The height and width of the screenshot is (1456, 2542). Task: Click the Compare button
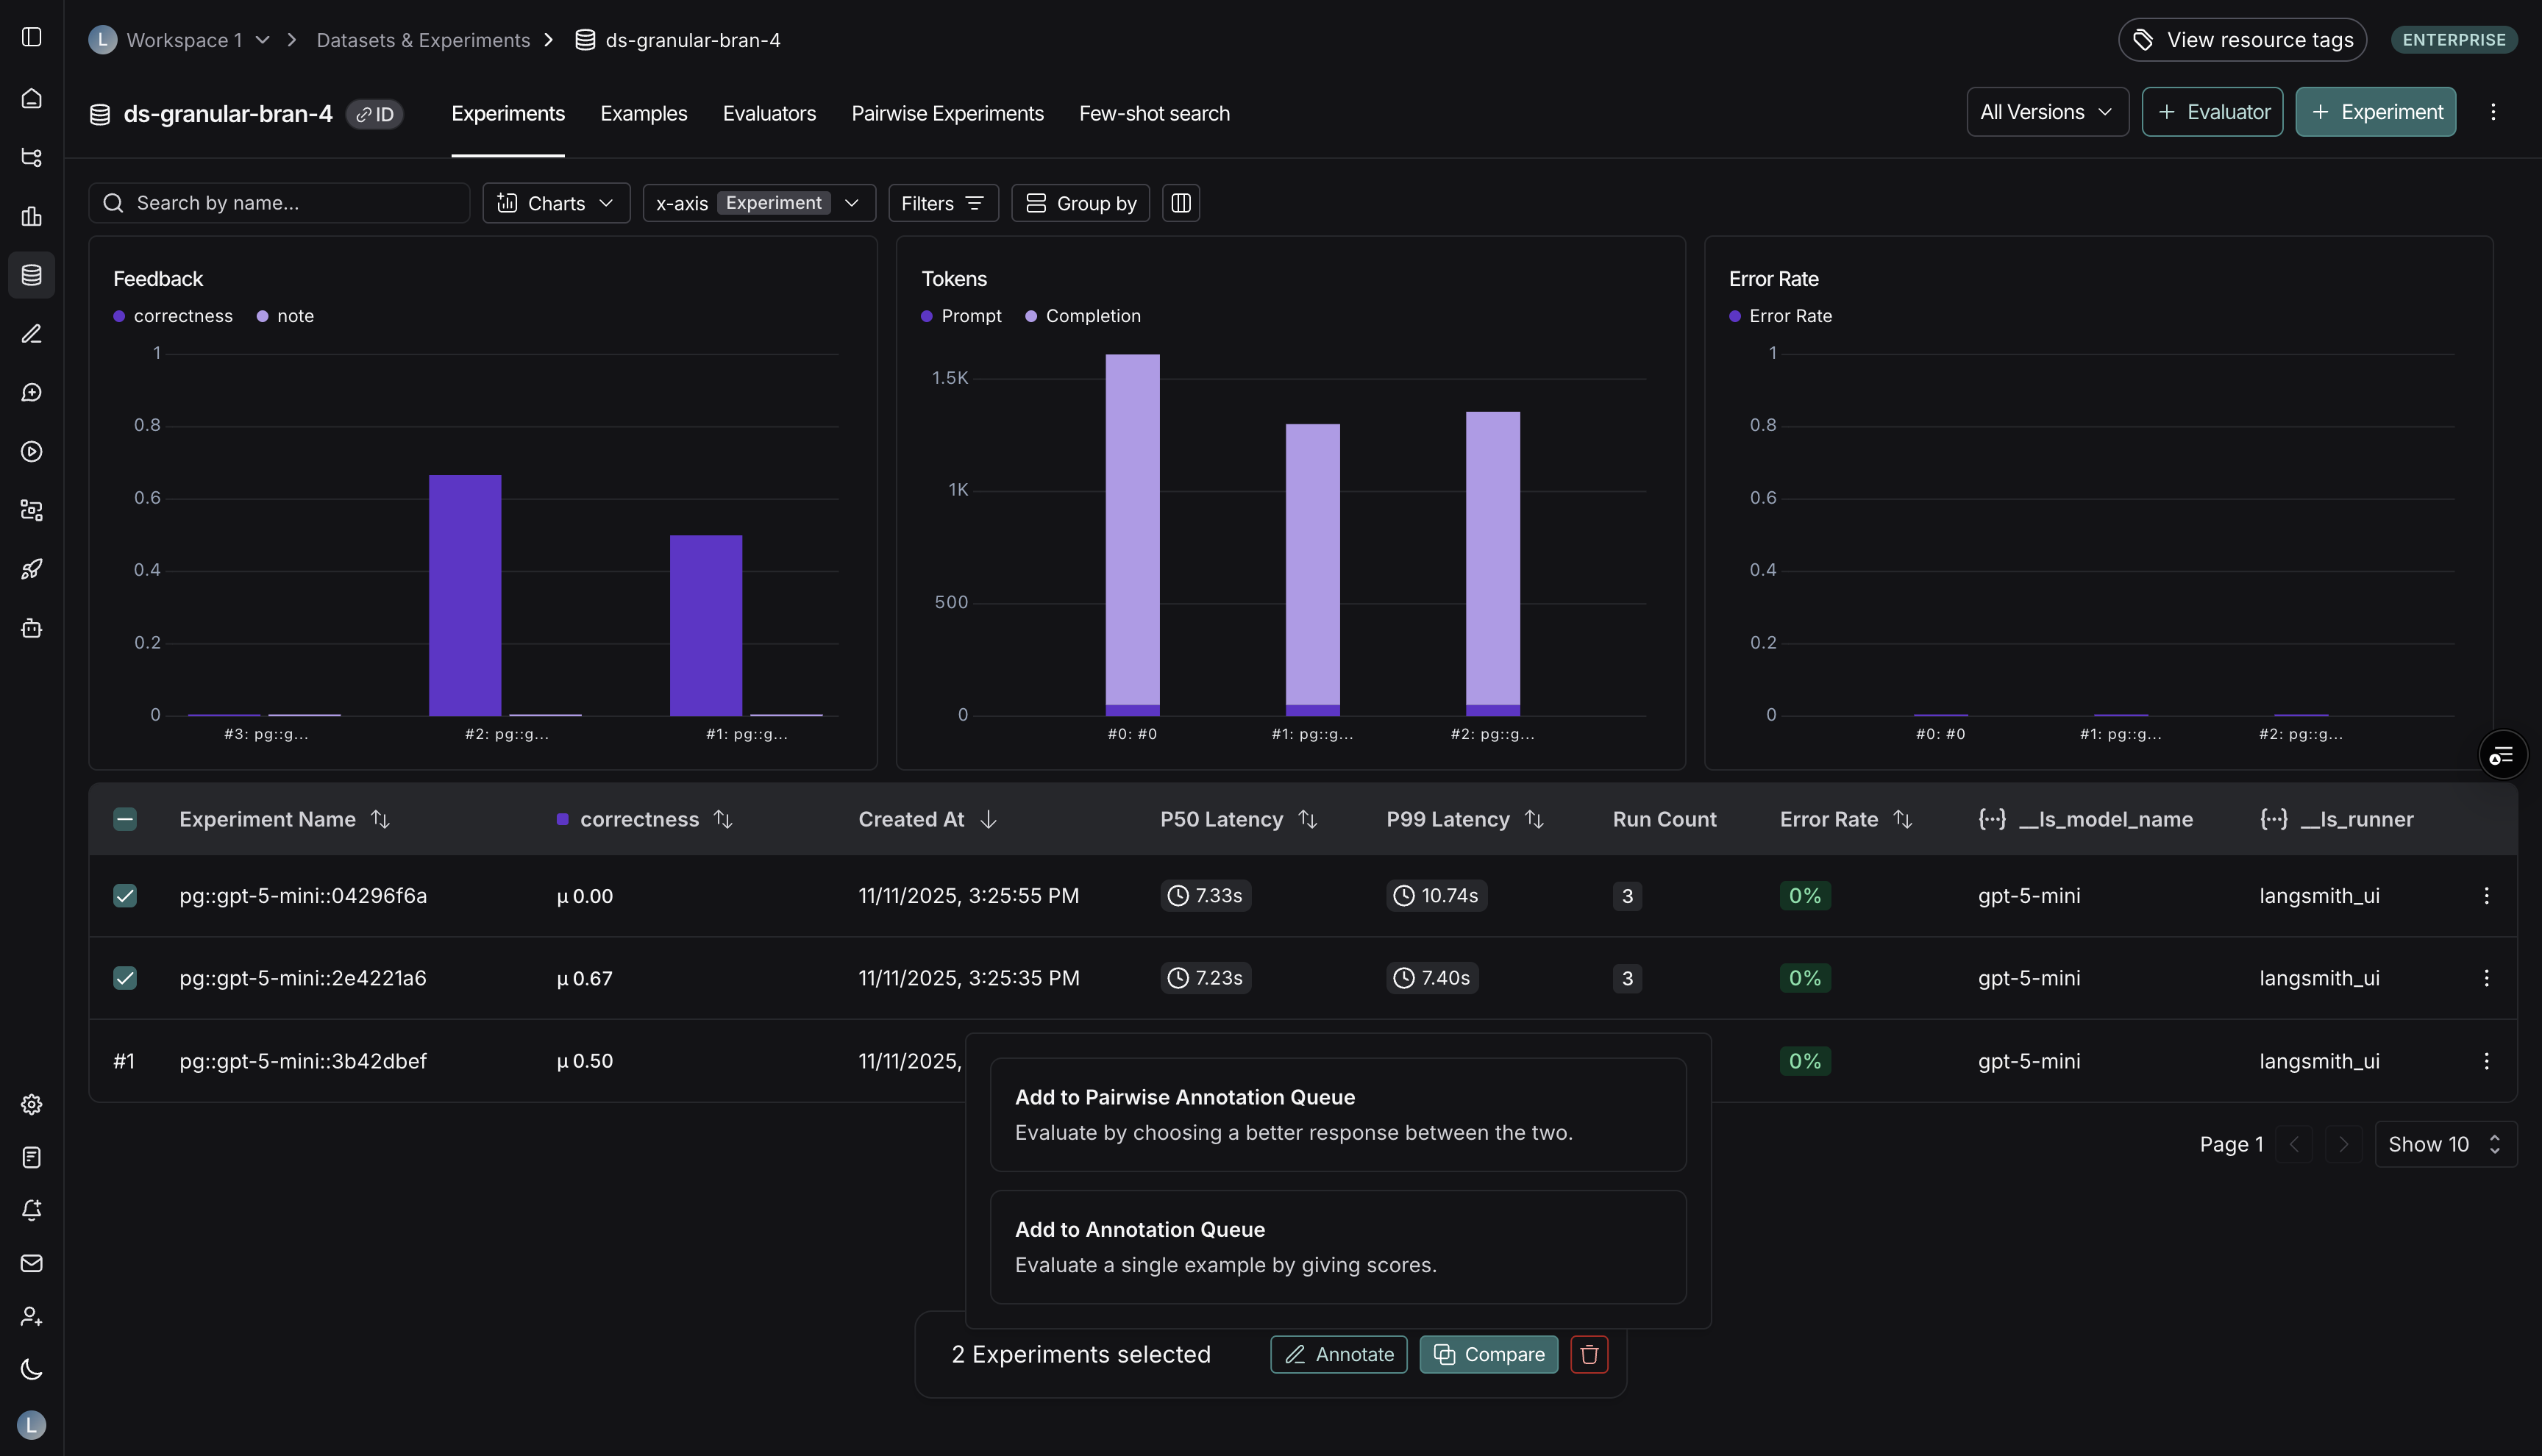[1488, 1354]
